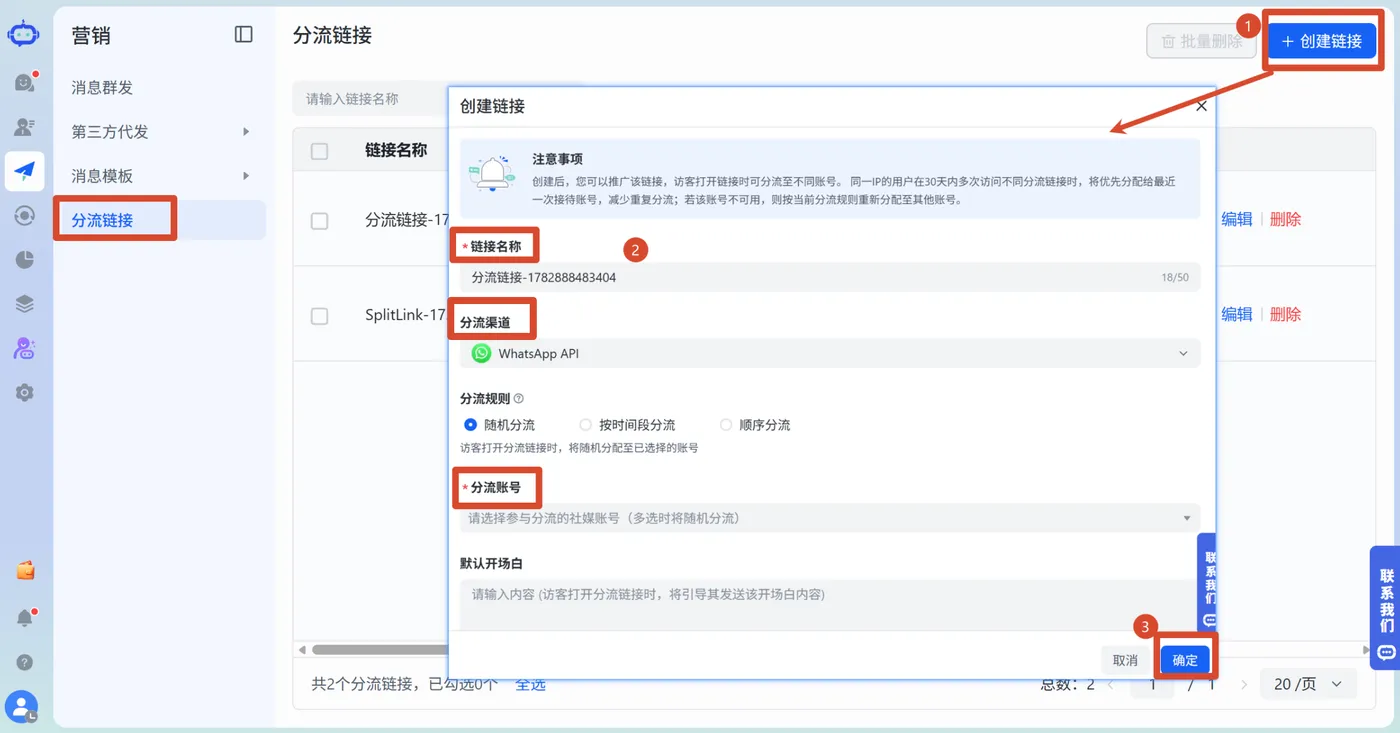
Task: Open the 20/页 page size dropdown
Action: coord(1308,685)
